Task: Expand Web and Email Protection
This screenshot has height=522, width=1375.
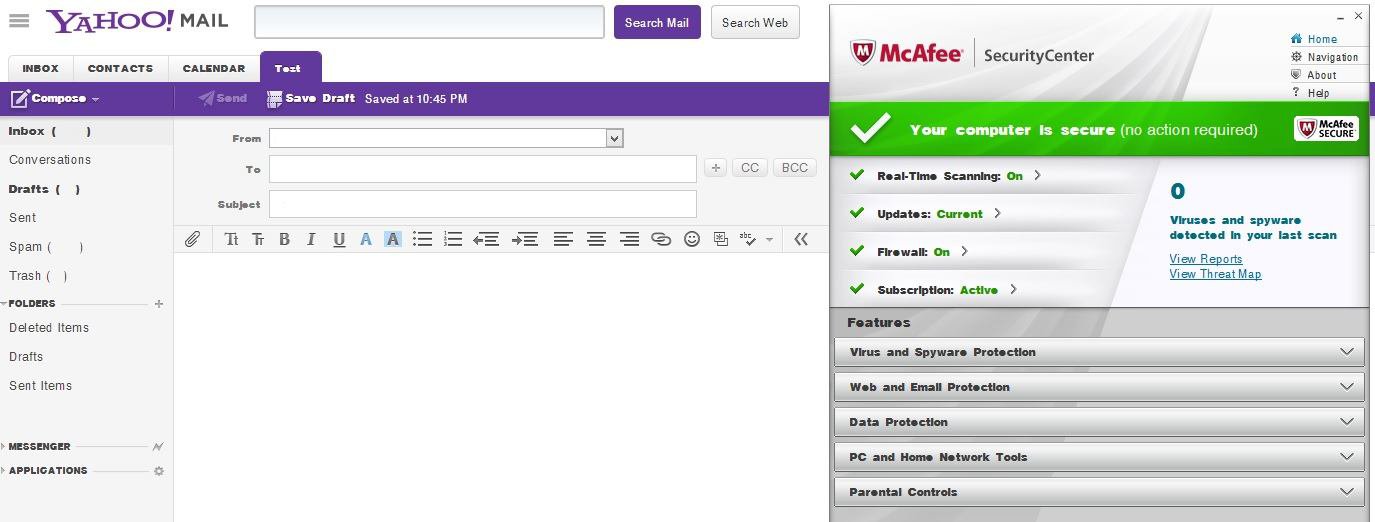Action: 1099,387
